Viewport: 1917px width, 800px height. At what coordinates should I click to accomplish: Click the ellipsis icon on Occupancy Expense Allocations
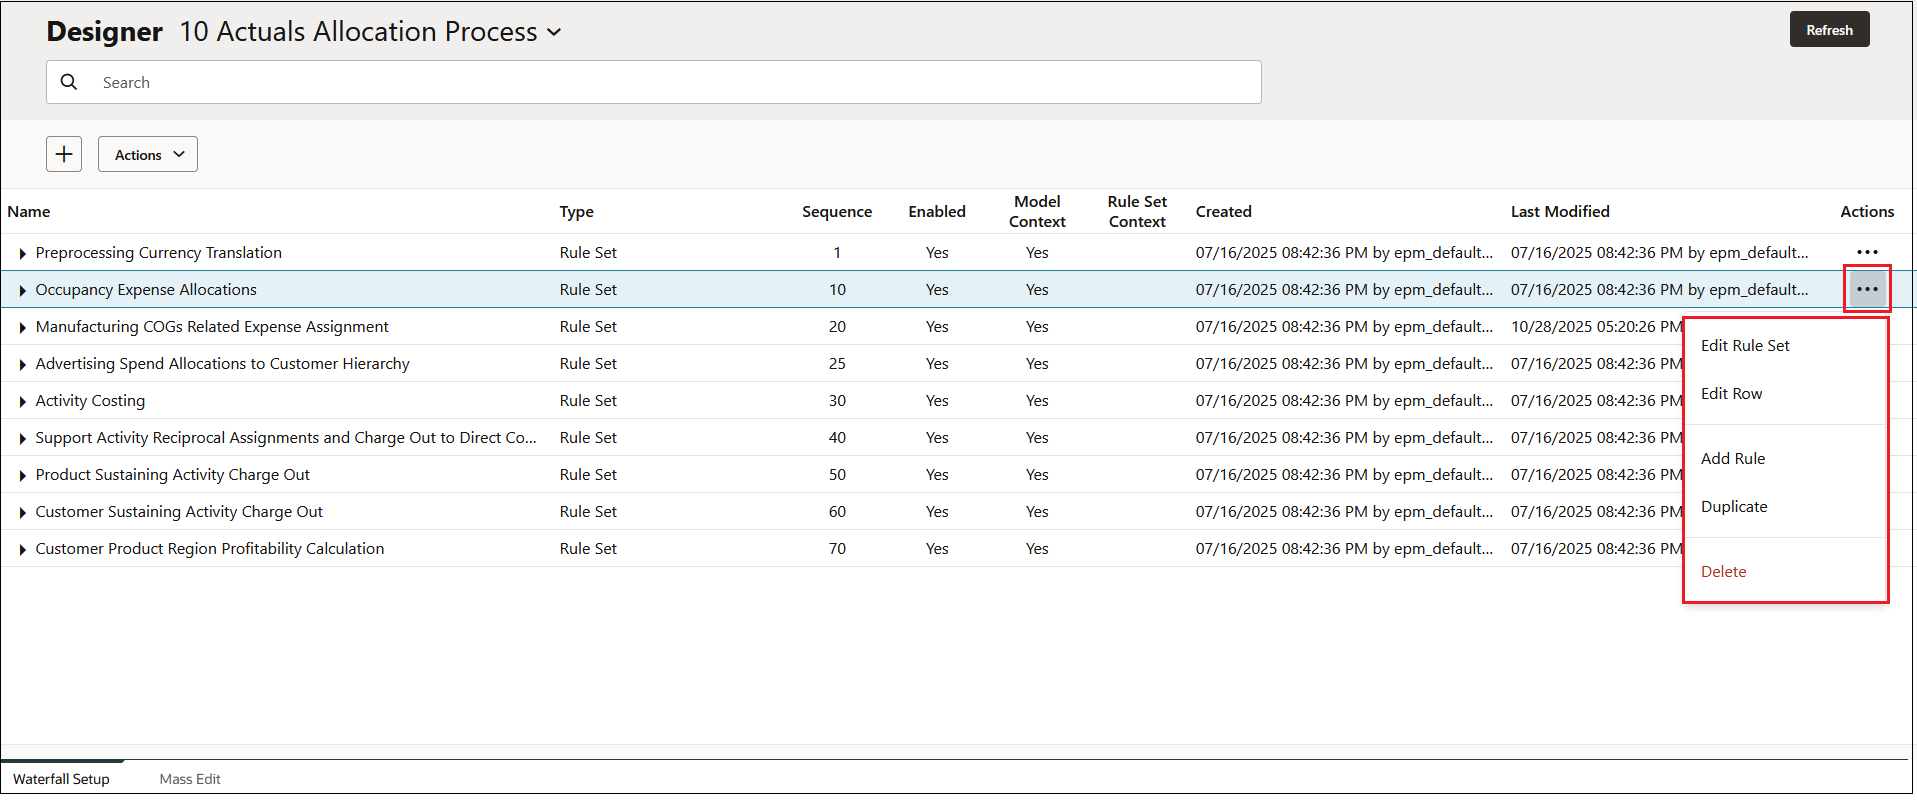point(1867,289)
